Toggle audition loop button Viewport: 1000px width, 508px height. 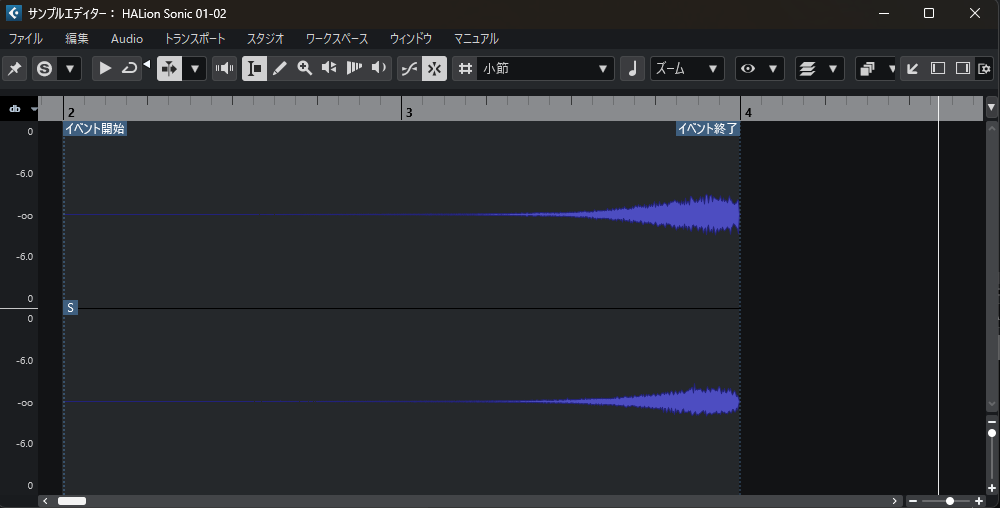pos(129,68)
